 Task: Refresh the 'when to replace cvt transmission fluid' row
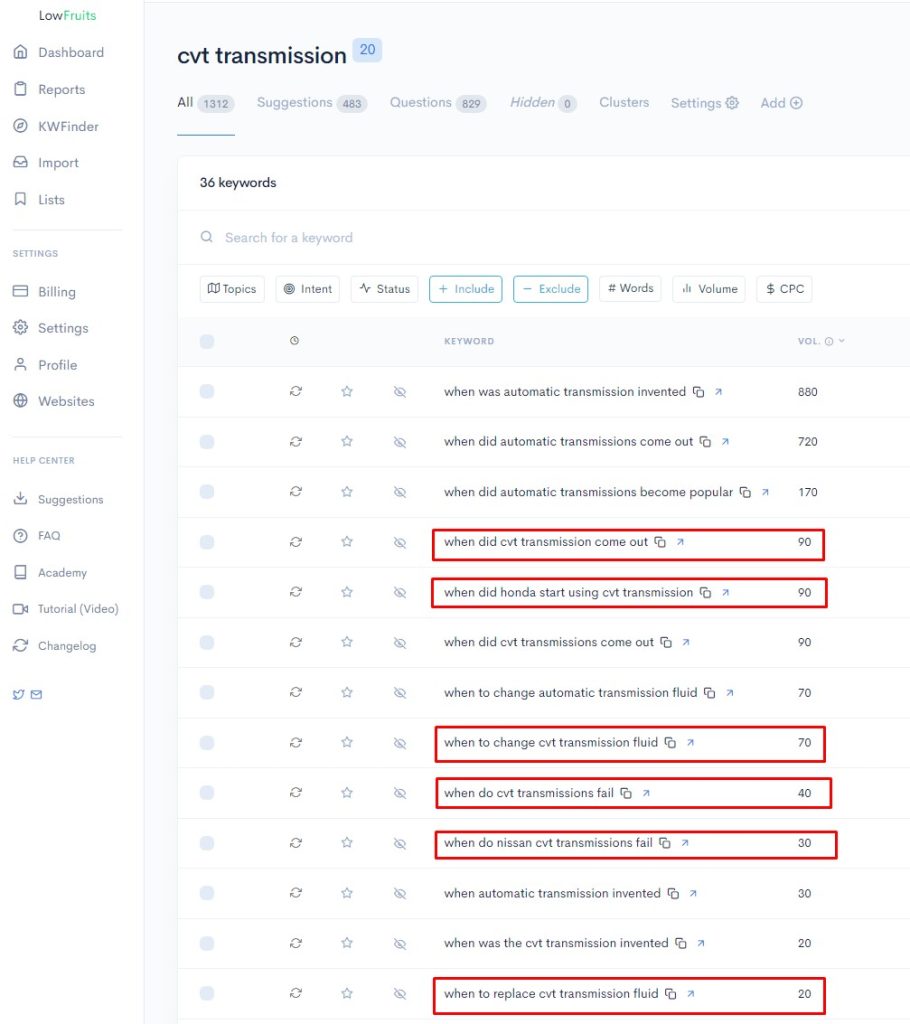tap(296, 993)
